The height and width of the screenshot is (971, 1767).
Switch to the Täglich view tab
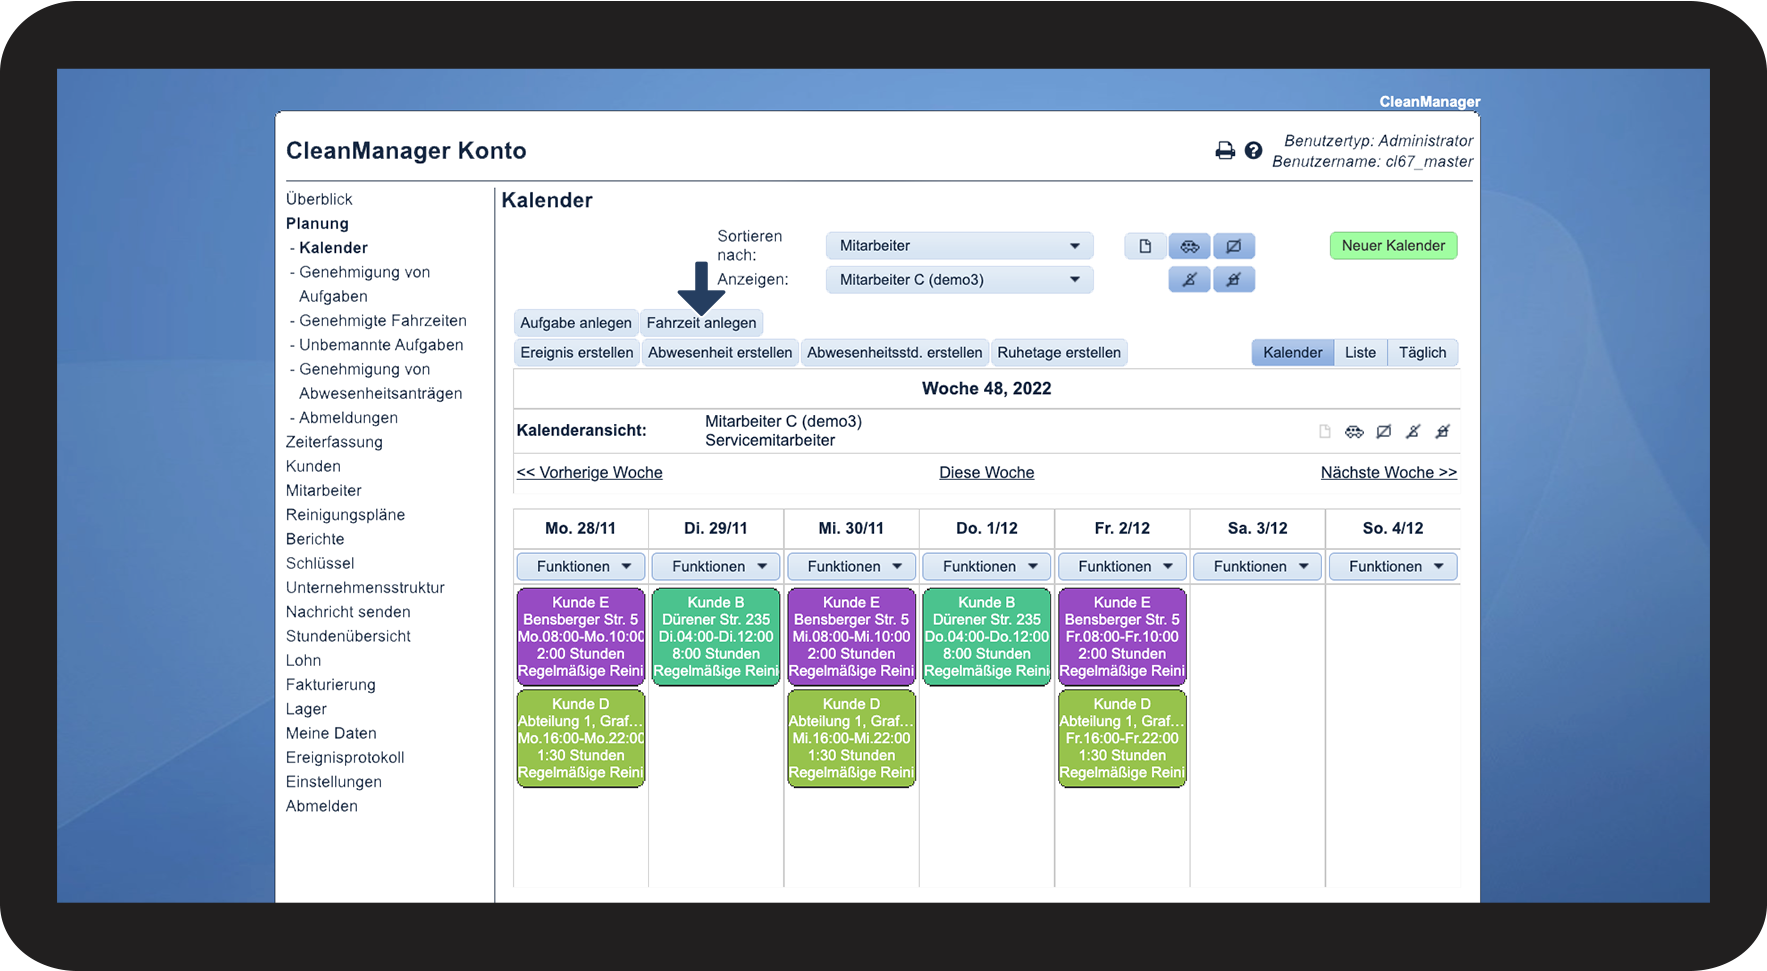click(x=1423, y=353)
